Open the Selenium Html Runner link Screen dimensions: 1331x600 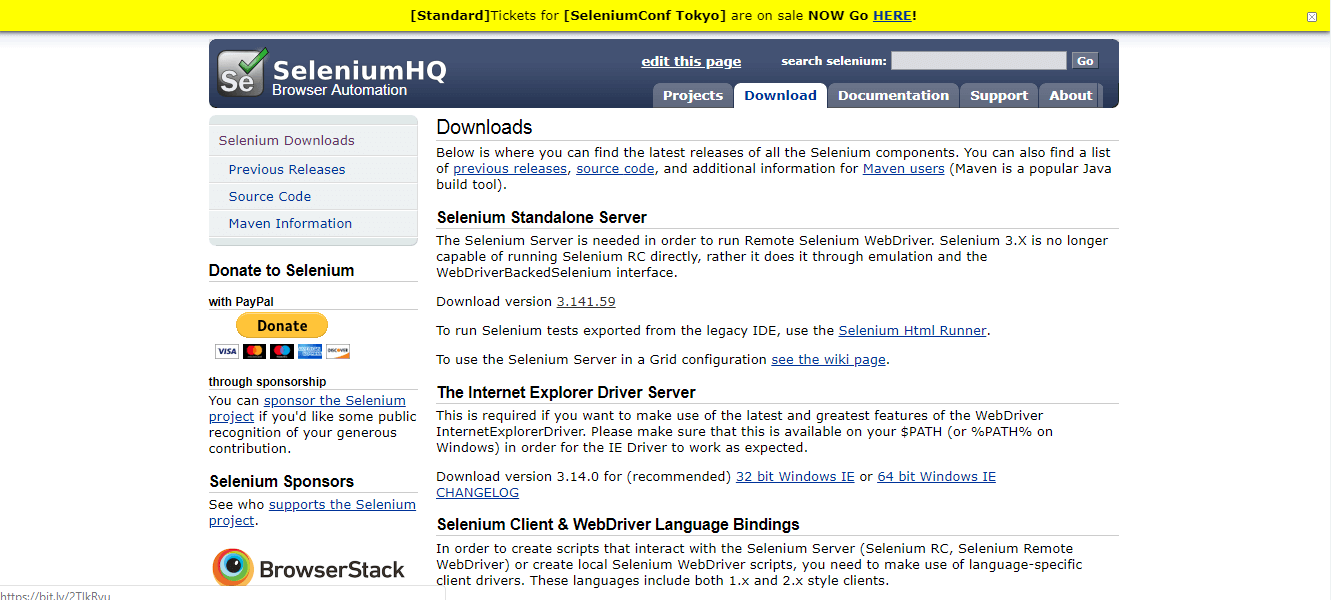(x=912, y=330)
